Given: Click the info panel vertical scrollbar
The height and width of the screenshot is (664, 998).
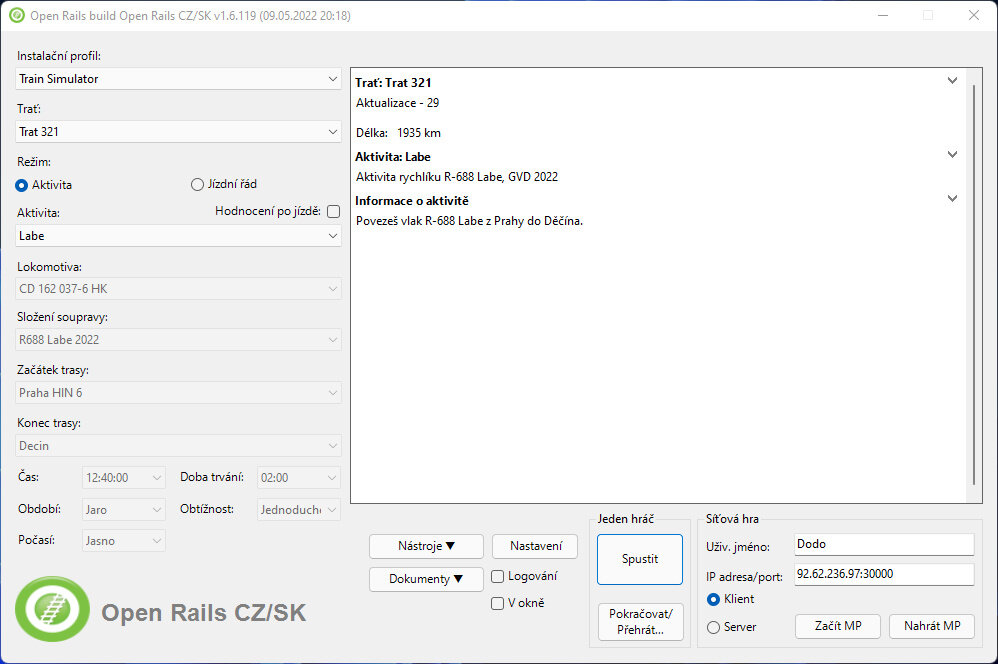Looking at the screenshot, I should pos(974,285).
